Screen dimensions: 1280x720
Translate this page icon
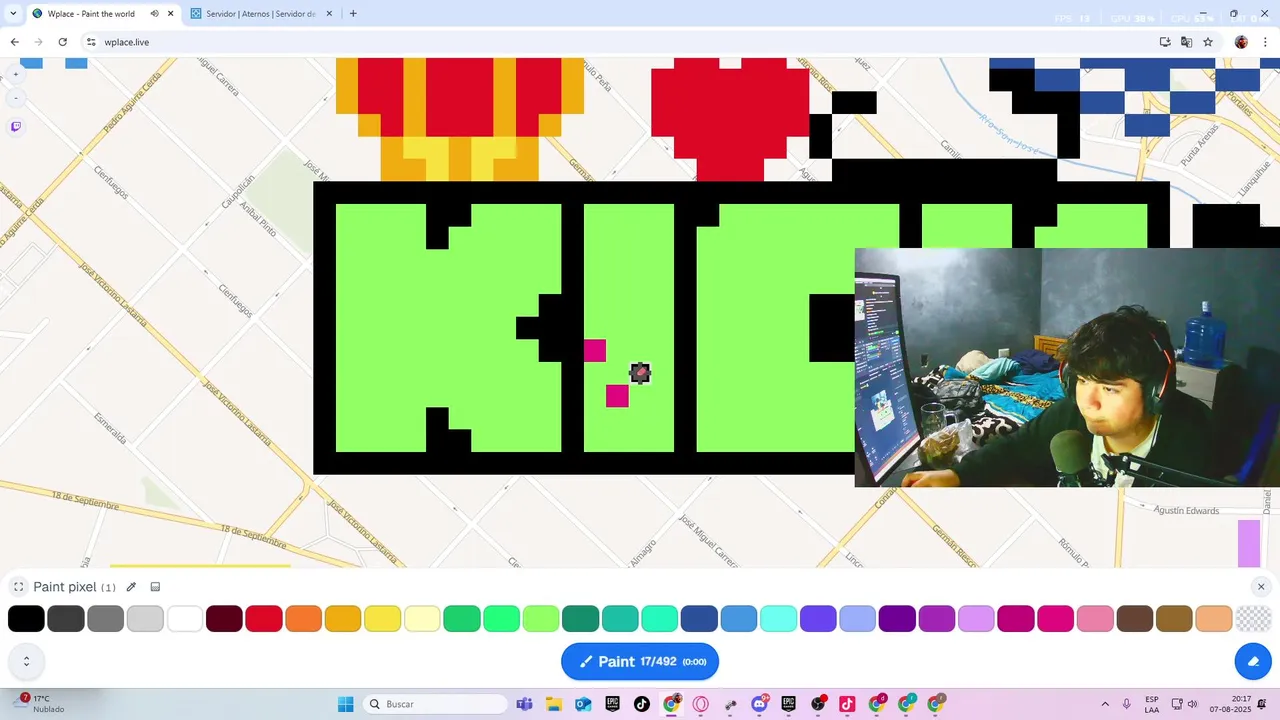point(1186,42)
